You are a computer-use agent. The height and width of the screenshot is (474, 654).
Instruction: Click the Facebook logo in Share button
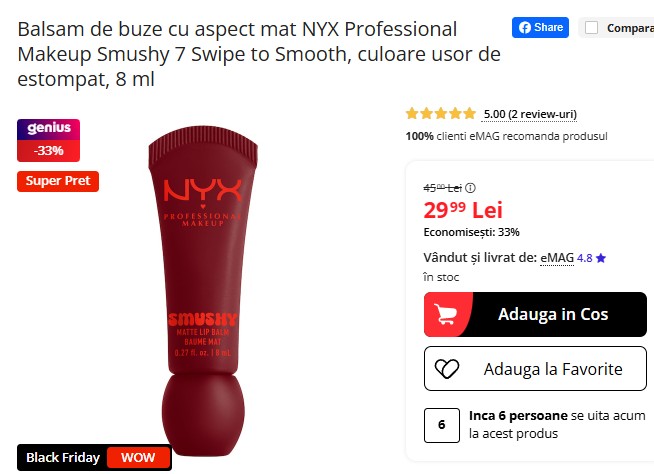pyautogui.click(x=525, y=28)
